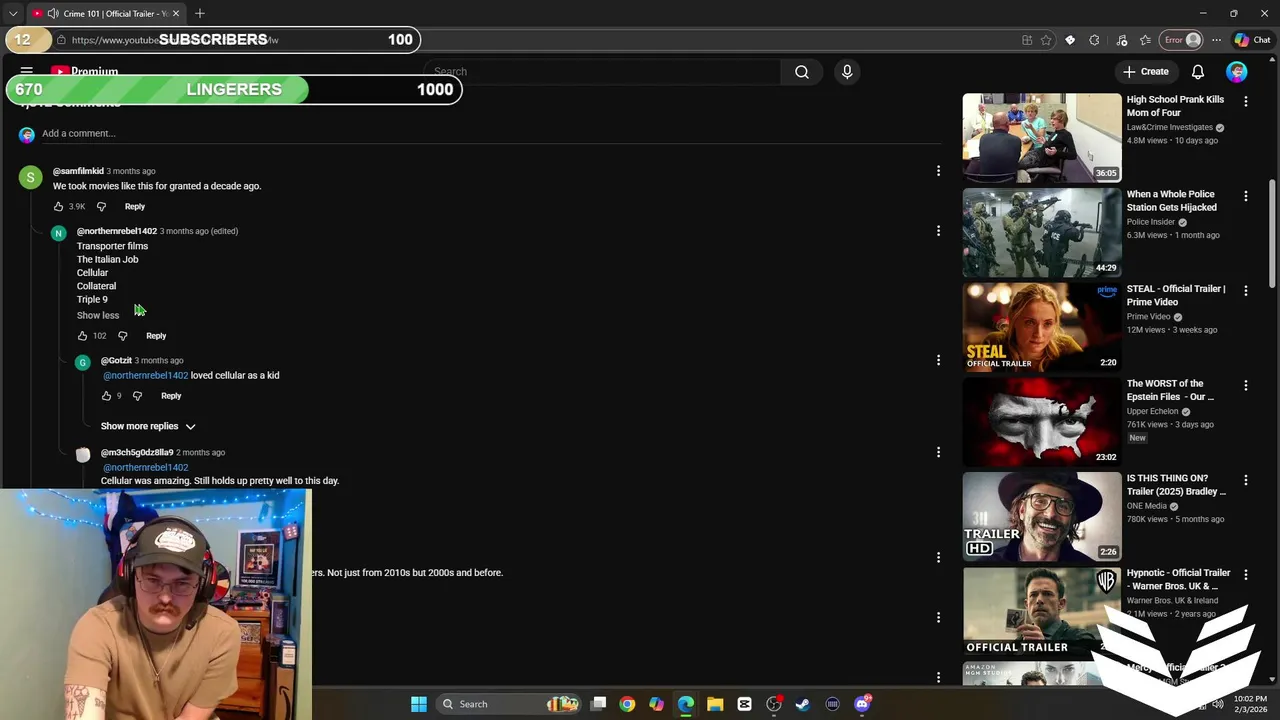1280x720 pixels.
Task: Reply to @Gotzit comment
Action: click(171, 396)
